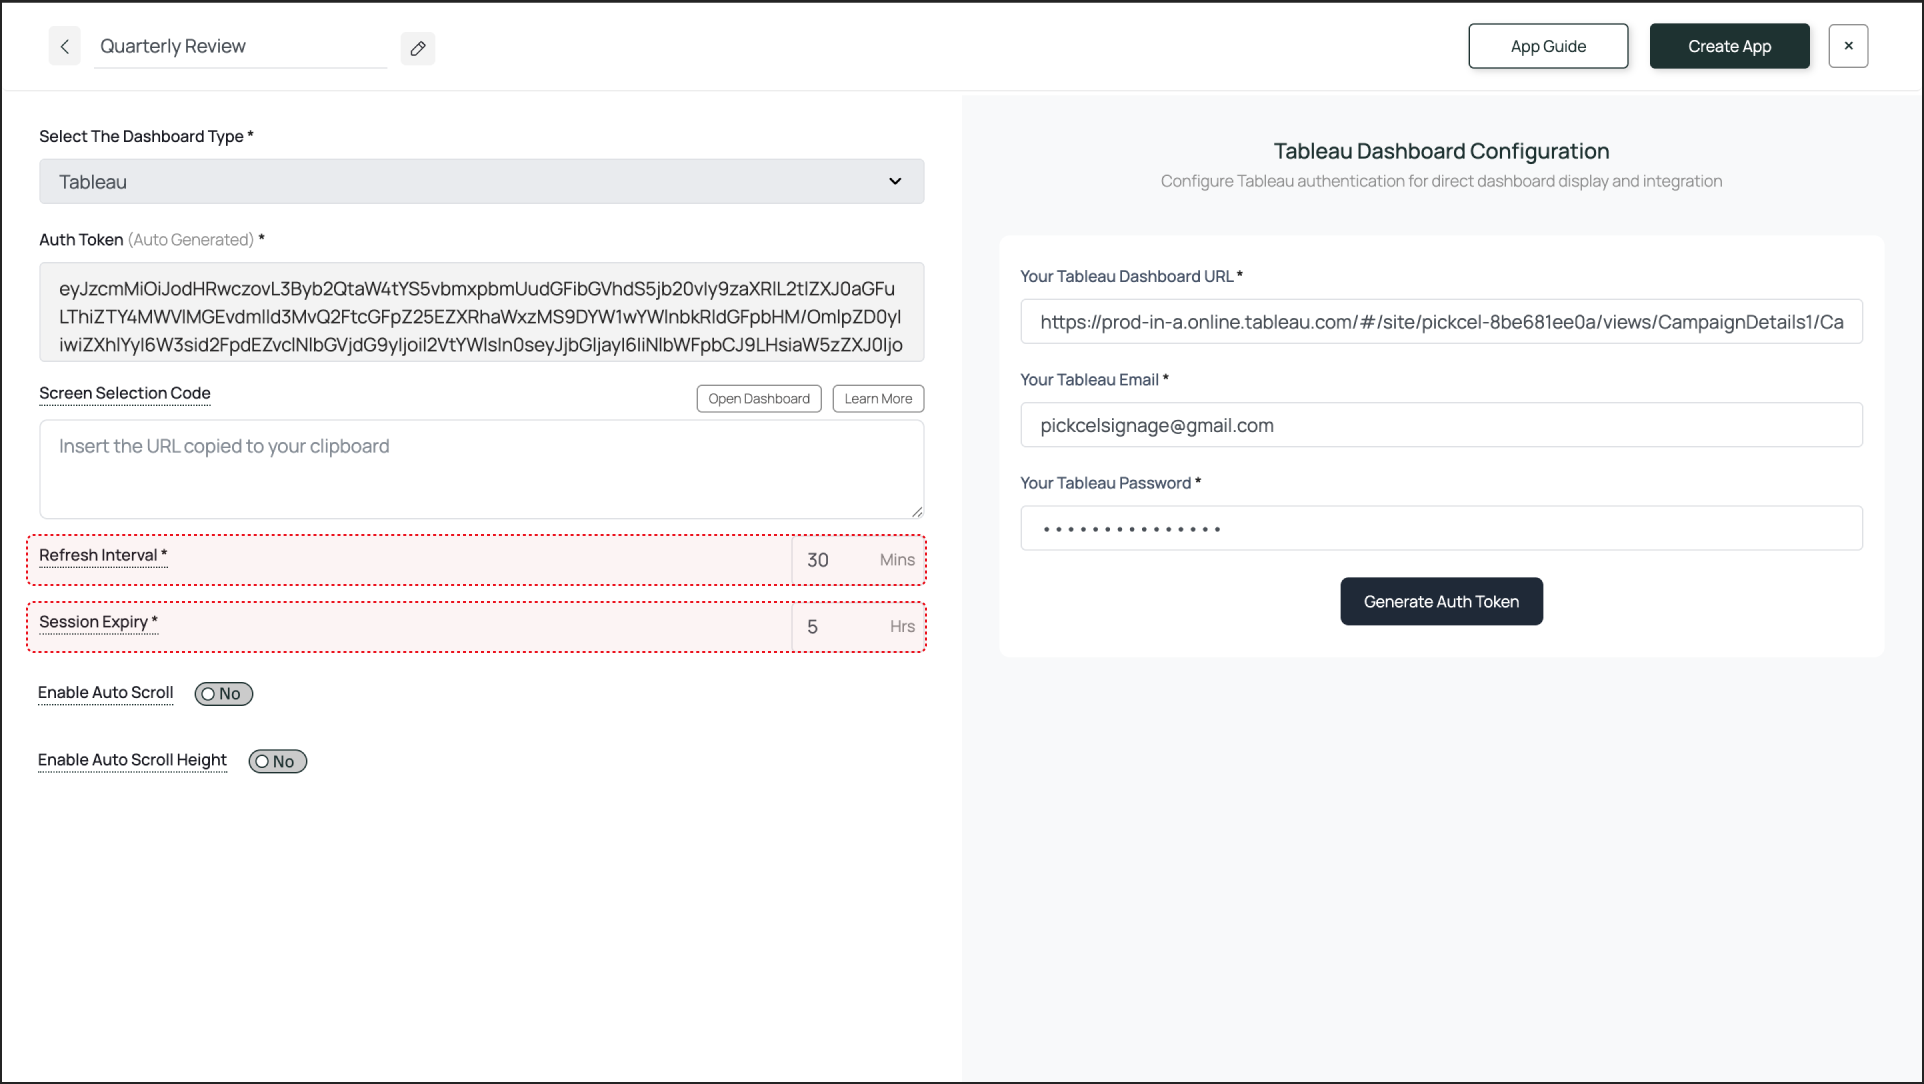Click the Tableau Dashboard URL field
The height and width of the screenshot is (1084, 1924).
pos(1440,322)
